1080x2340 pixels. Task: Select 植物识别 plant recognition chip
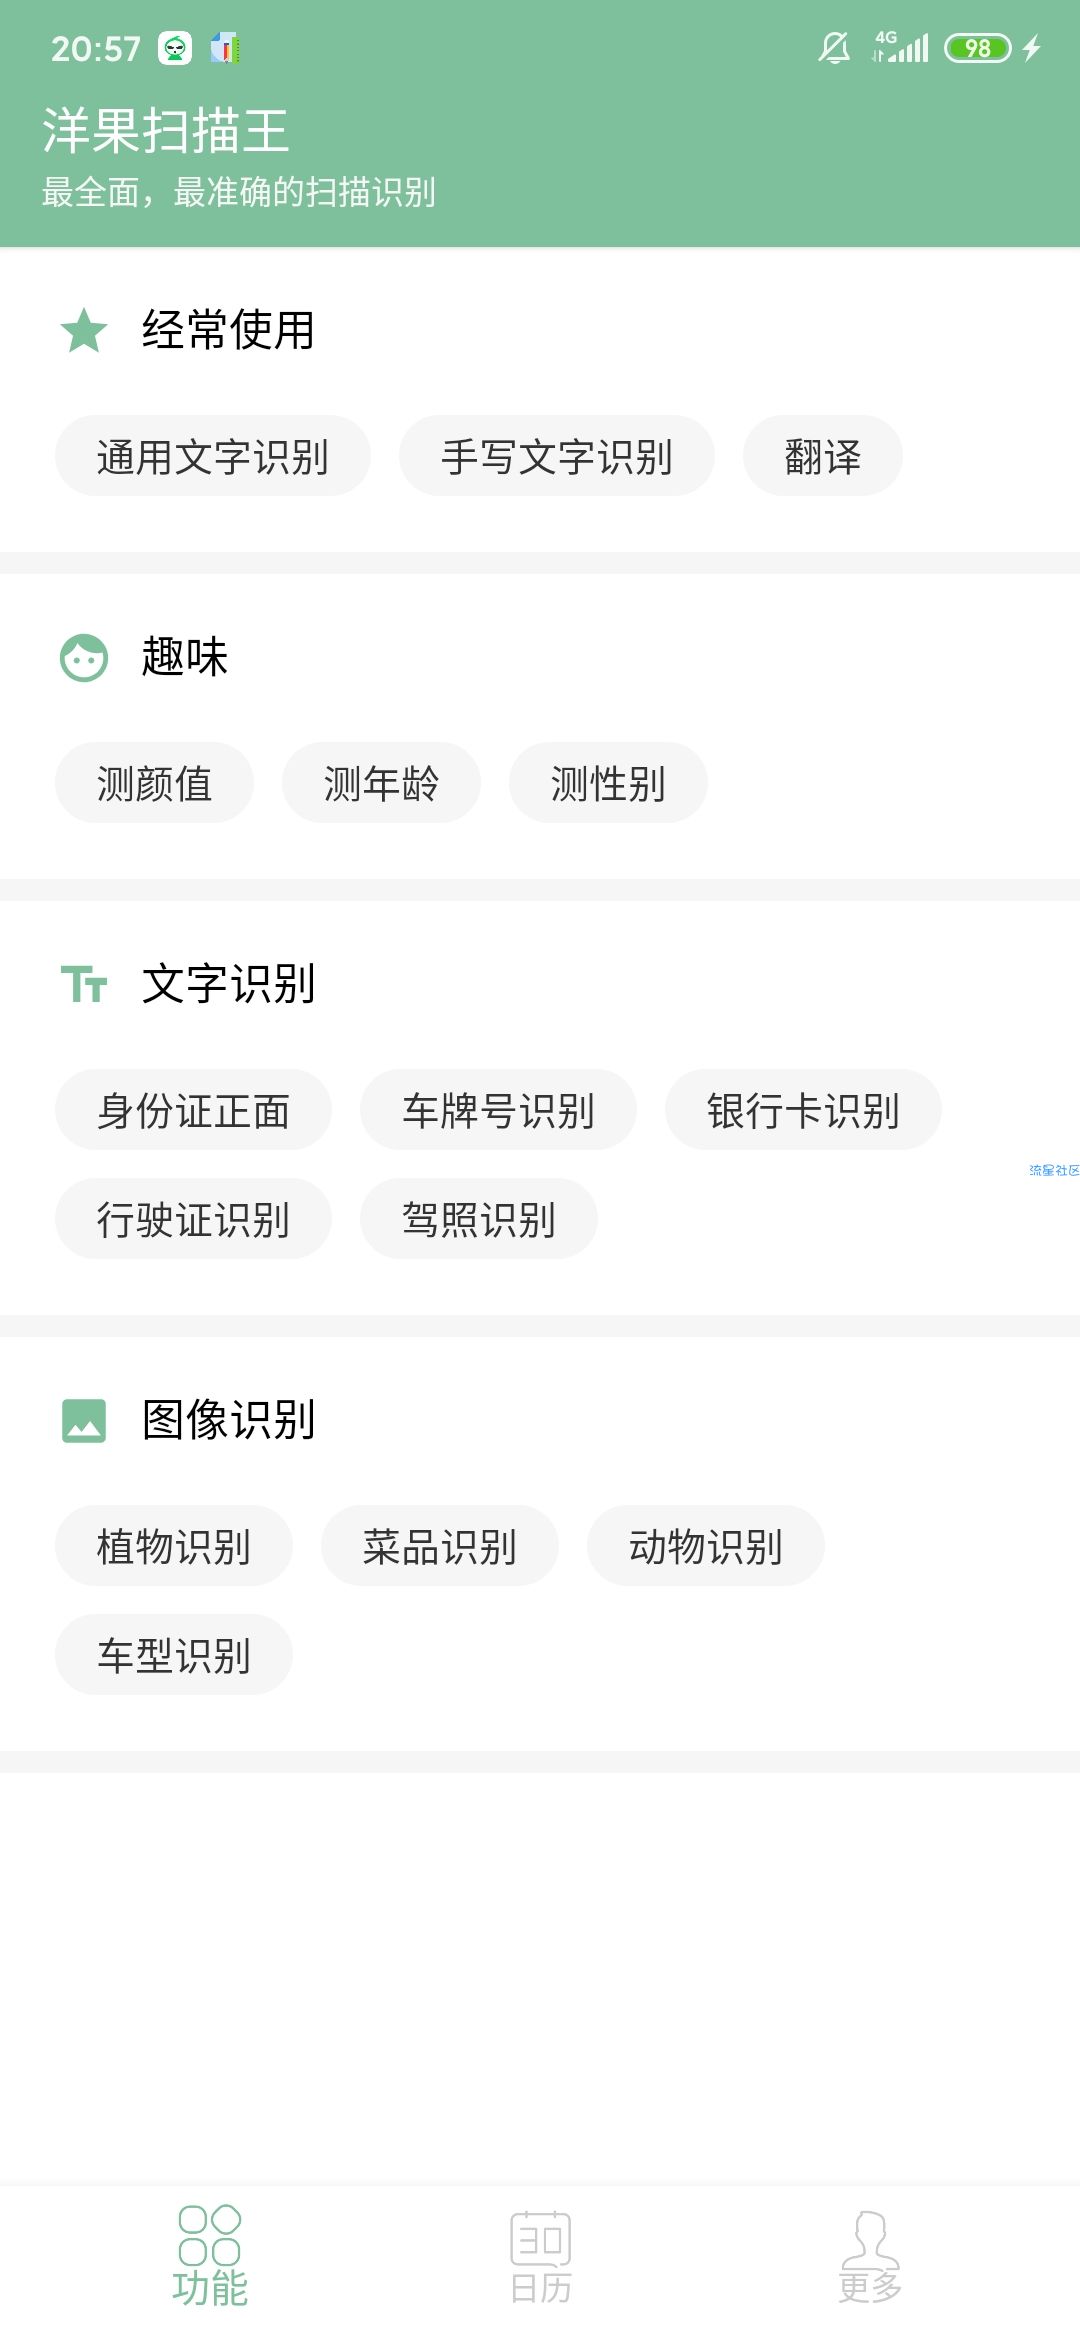click(174, 1546)
